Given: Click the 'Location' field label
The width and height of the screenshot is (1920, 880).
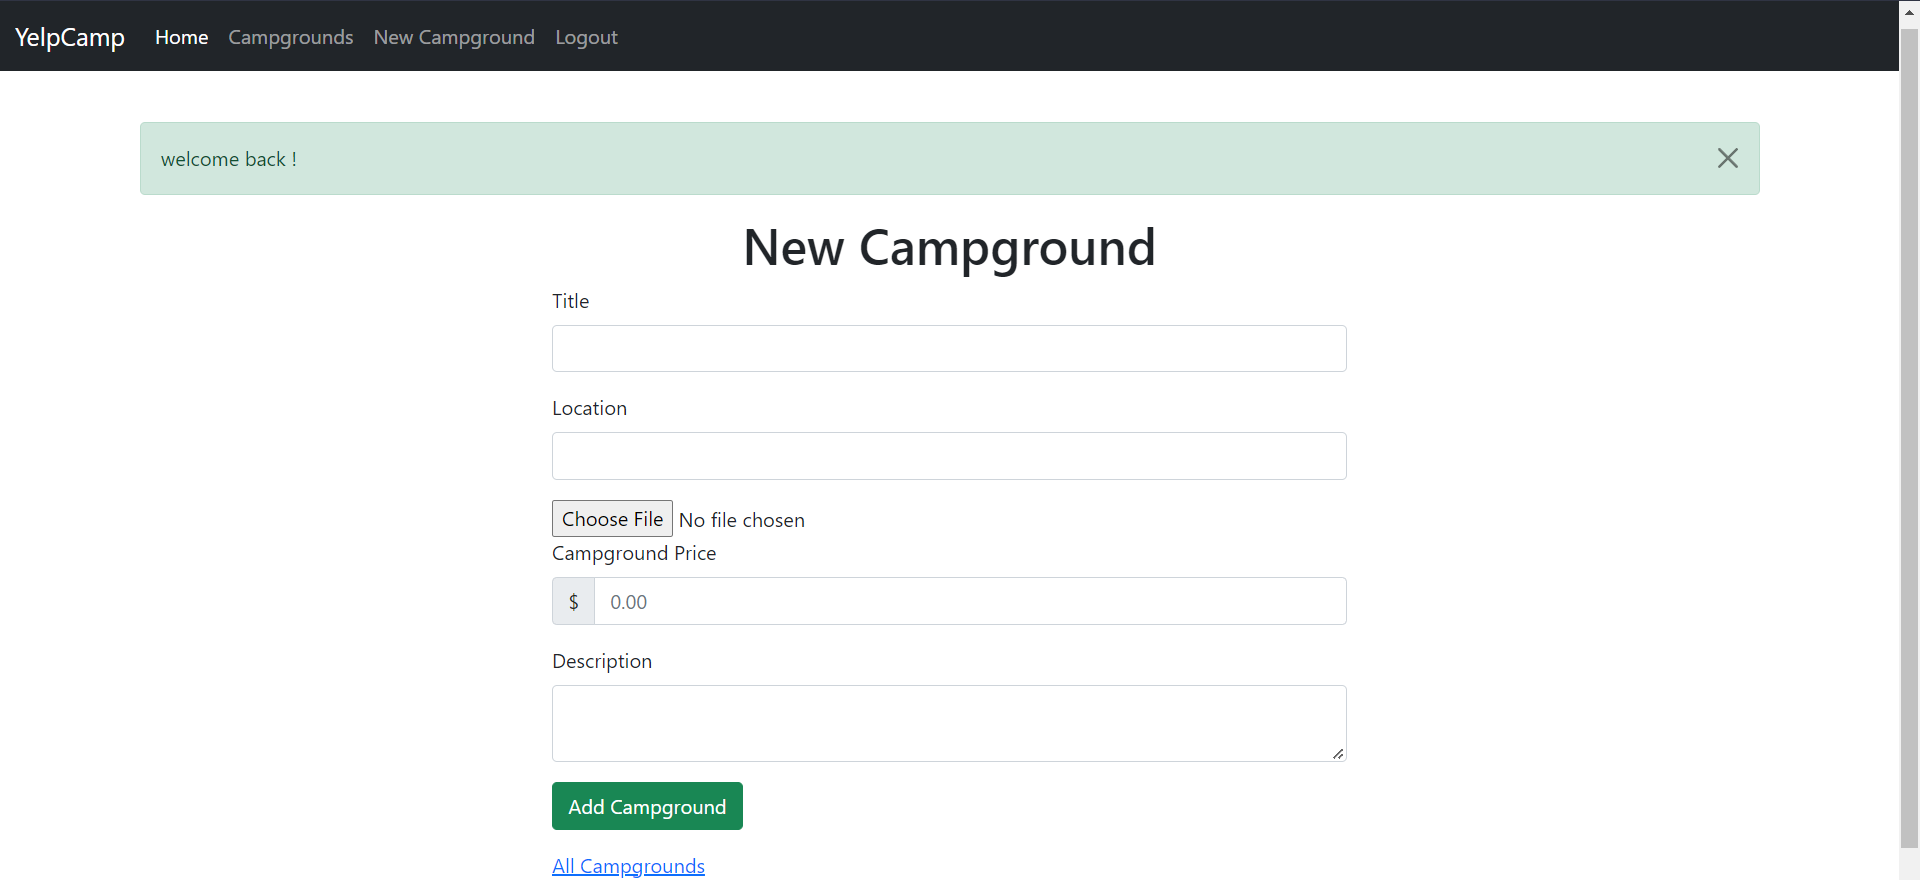Looking at the screenshot, I should click(589, 408).
